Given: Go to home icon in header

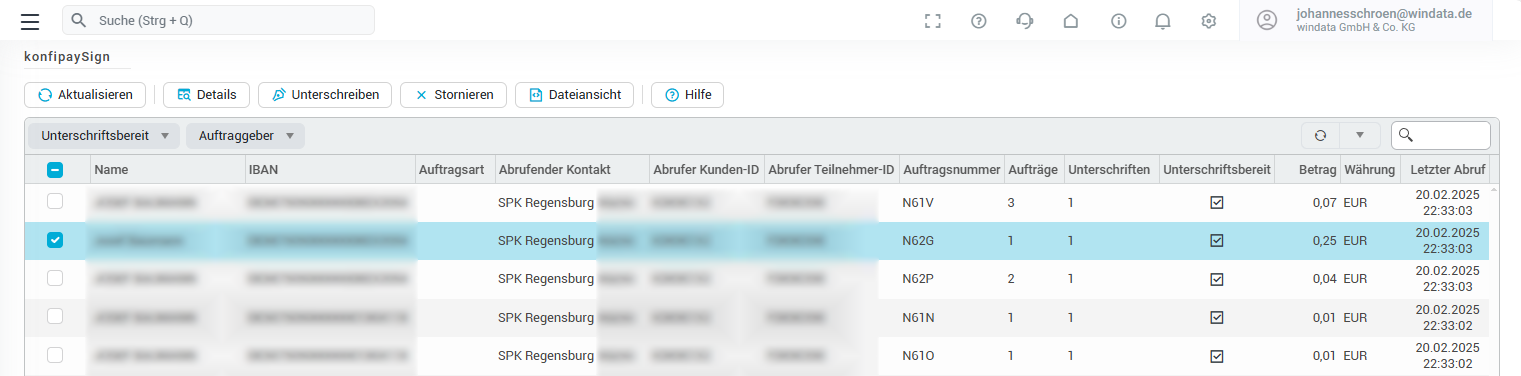Looking at the screenshot, I should click(1071, 21).
